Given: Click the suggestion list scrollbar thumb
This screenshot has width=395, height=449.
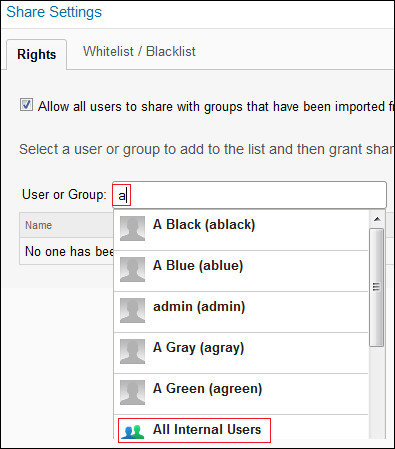Looking at the screenshot, I should pos(377,288).
